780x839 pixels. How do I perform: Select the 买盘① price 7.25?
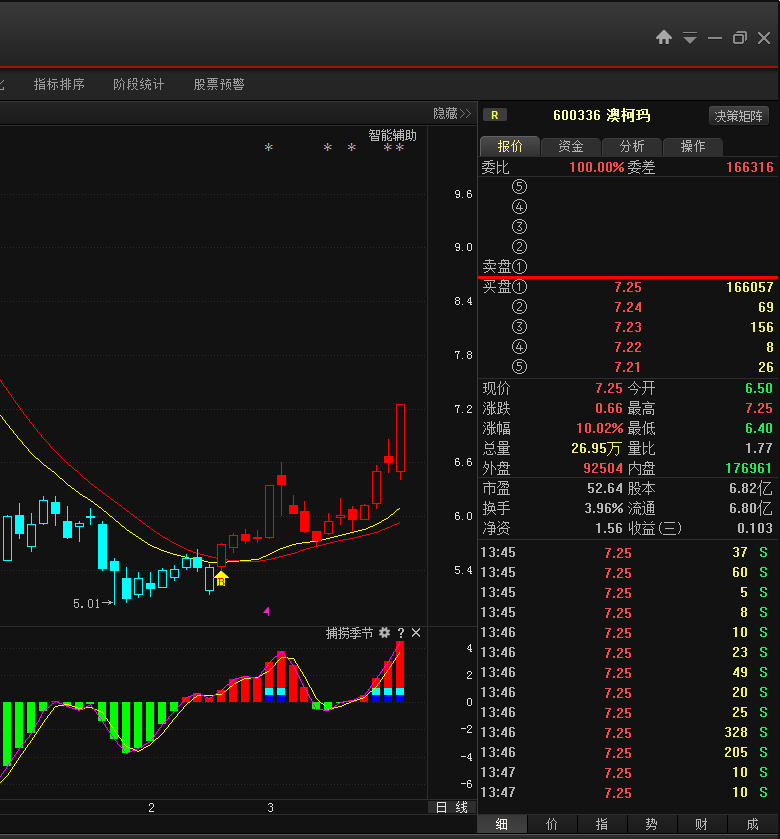click(628, 287)
